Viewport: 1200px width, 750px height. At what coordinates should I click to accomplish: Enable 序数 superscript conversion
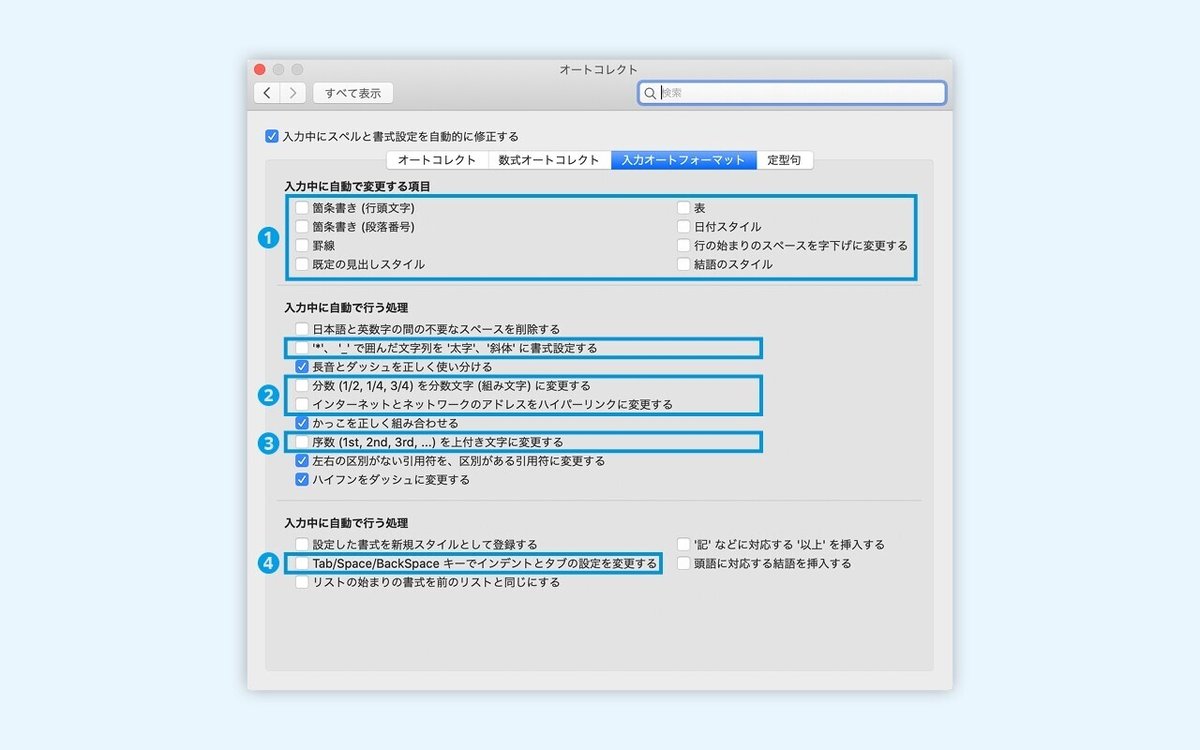coord(302,442)
